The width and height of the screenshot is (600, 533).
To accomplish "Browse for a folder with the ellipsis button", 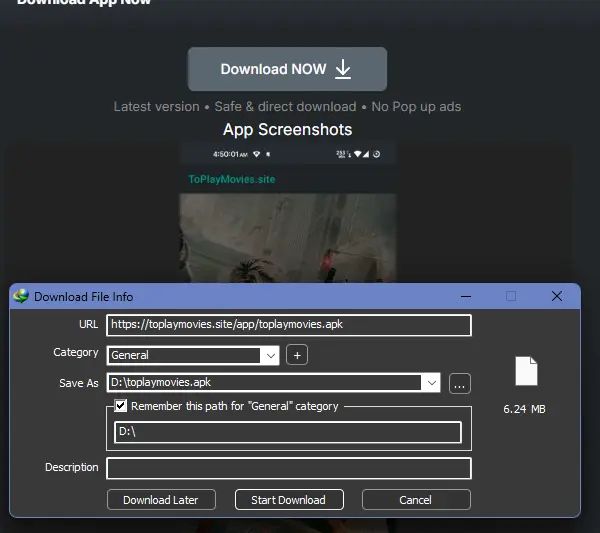I will [x=460, y=383].
